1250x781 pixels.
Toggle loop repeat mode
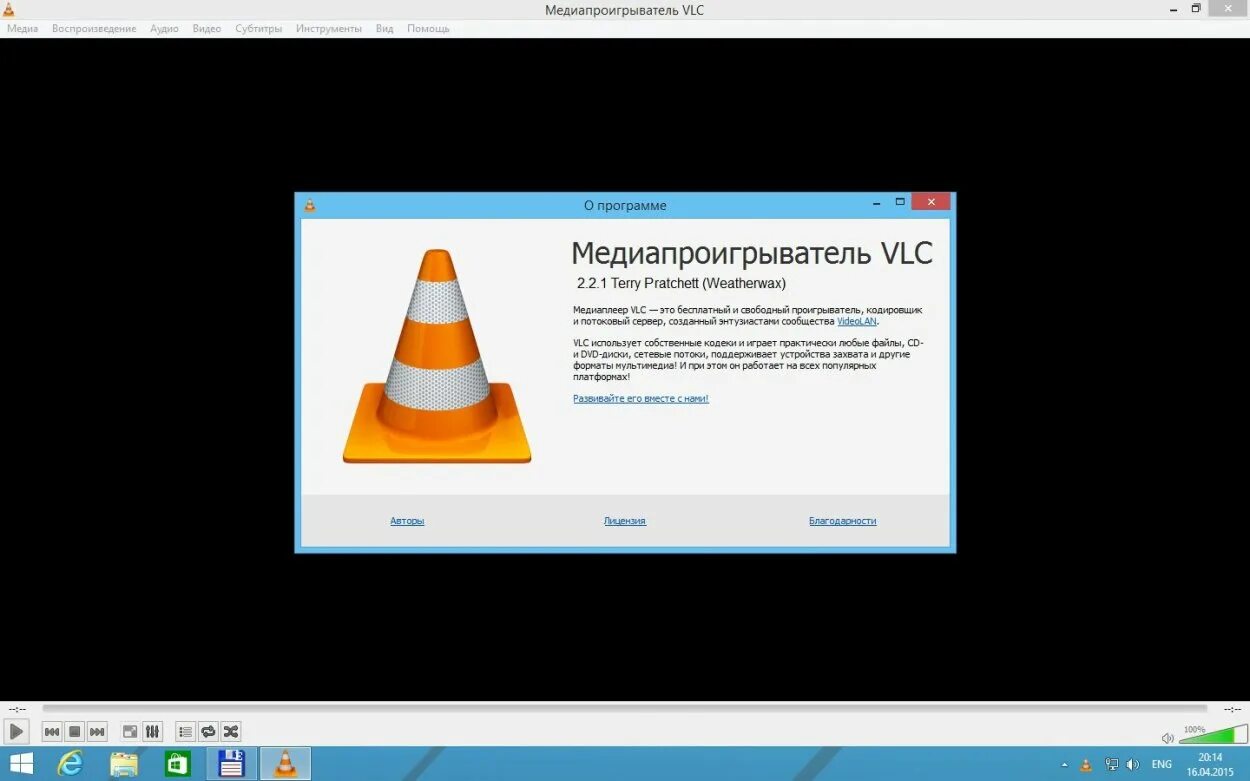[208, 732]
